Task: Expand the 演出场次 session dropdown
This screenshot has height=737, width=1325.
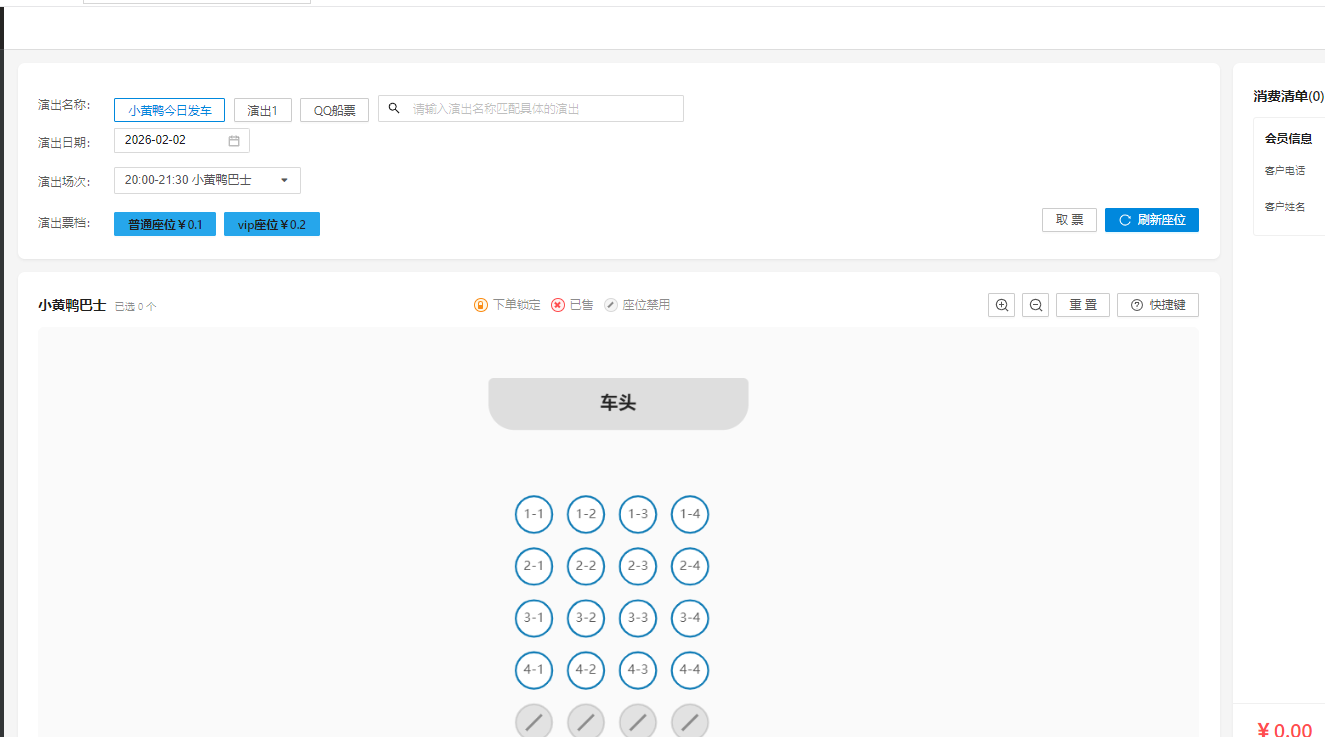Action: point(207,181)
